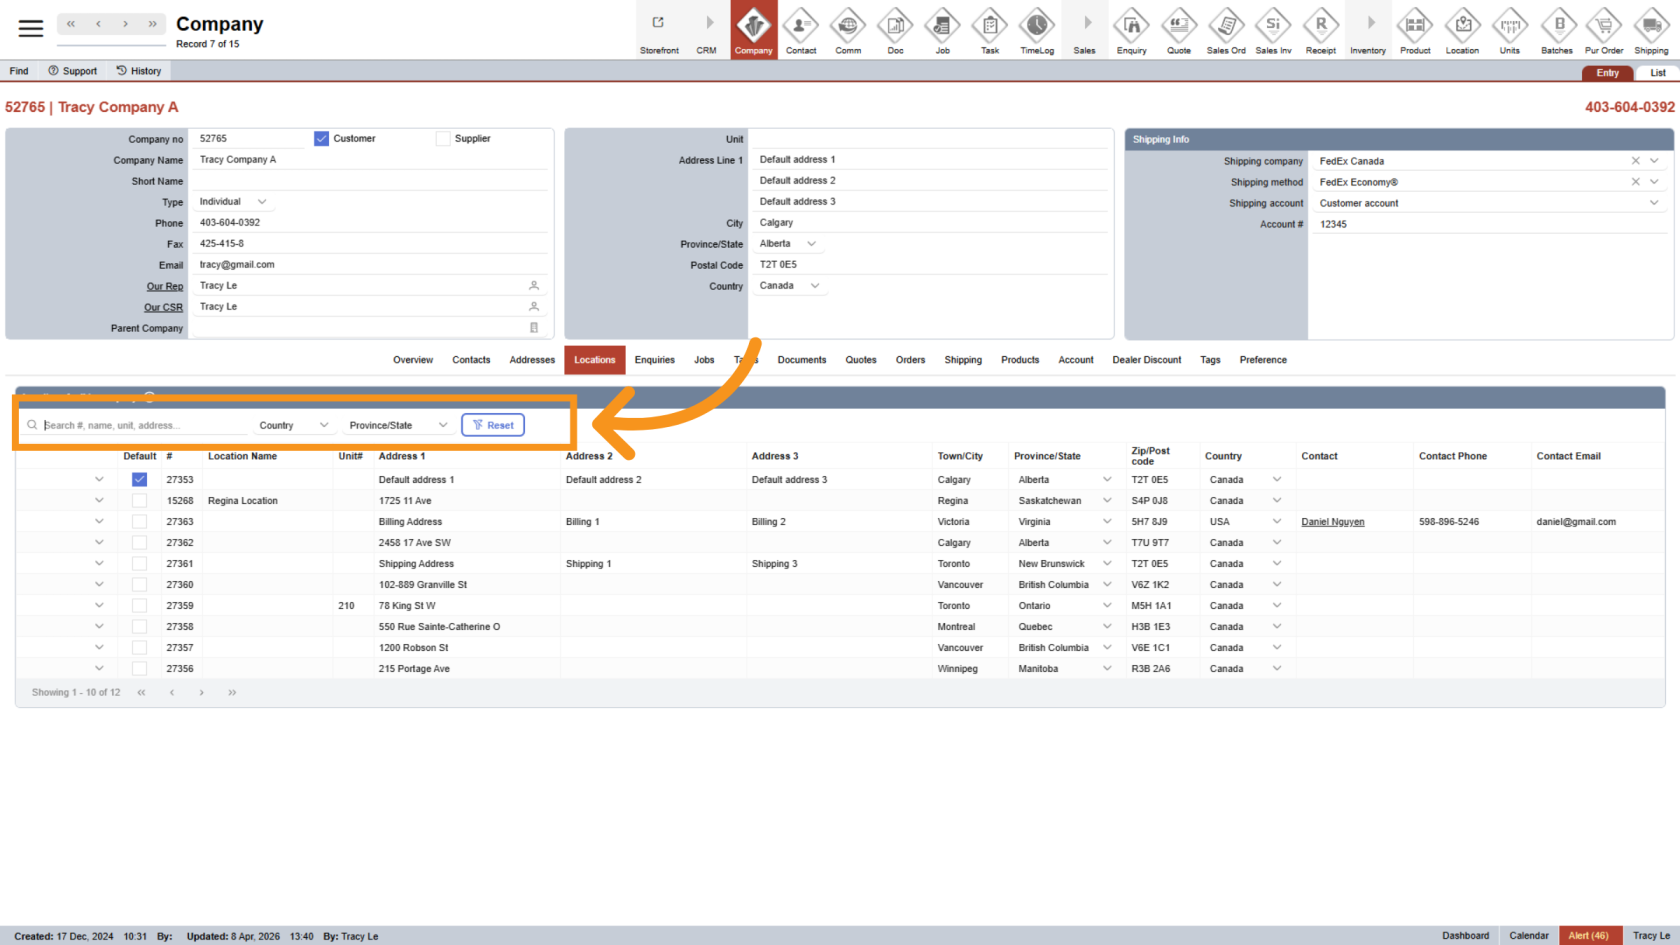Switch to the Documents tab
This screenshot has width=1680, height=945.
point(802,360)
